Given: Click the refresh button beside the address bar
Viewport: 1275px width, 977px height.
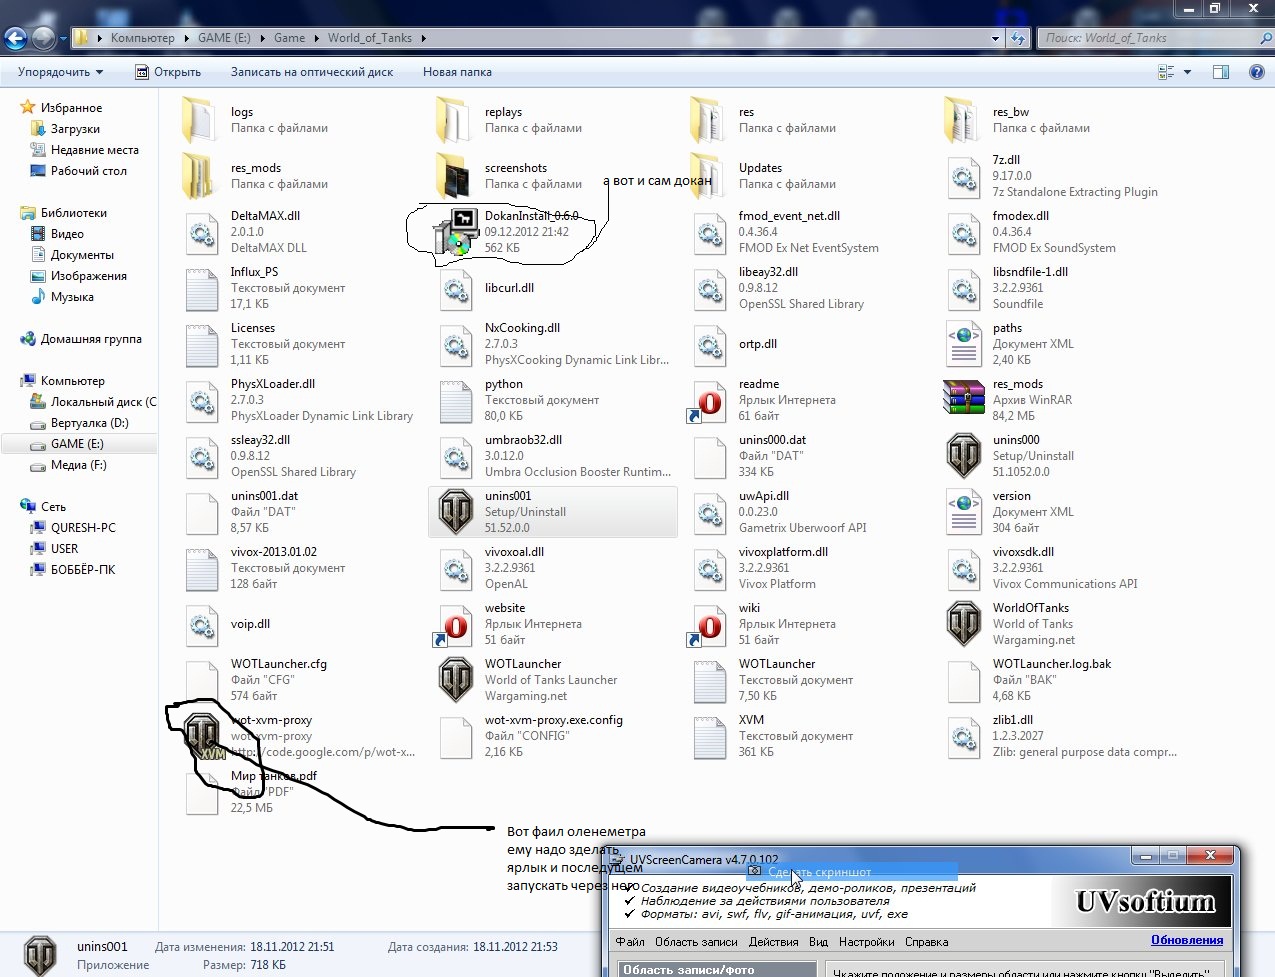Looking at the screenshot, I should [x=1018, y=38].
